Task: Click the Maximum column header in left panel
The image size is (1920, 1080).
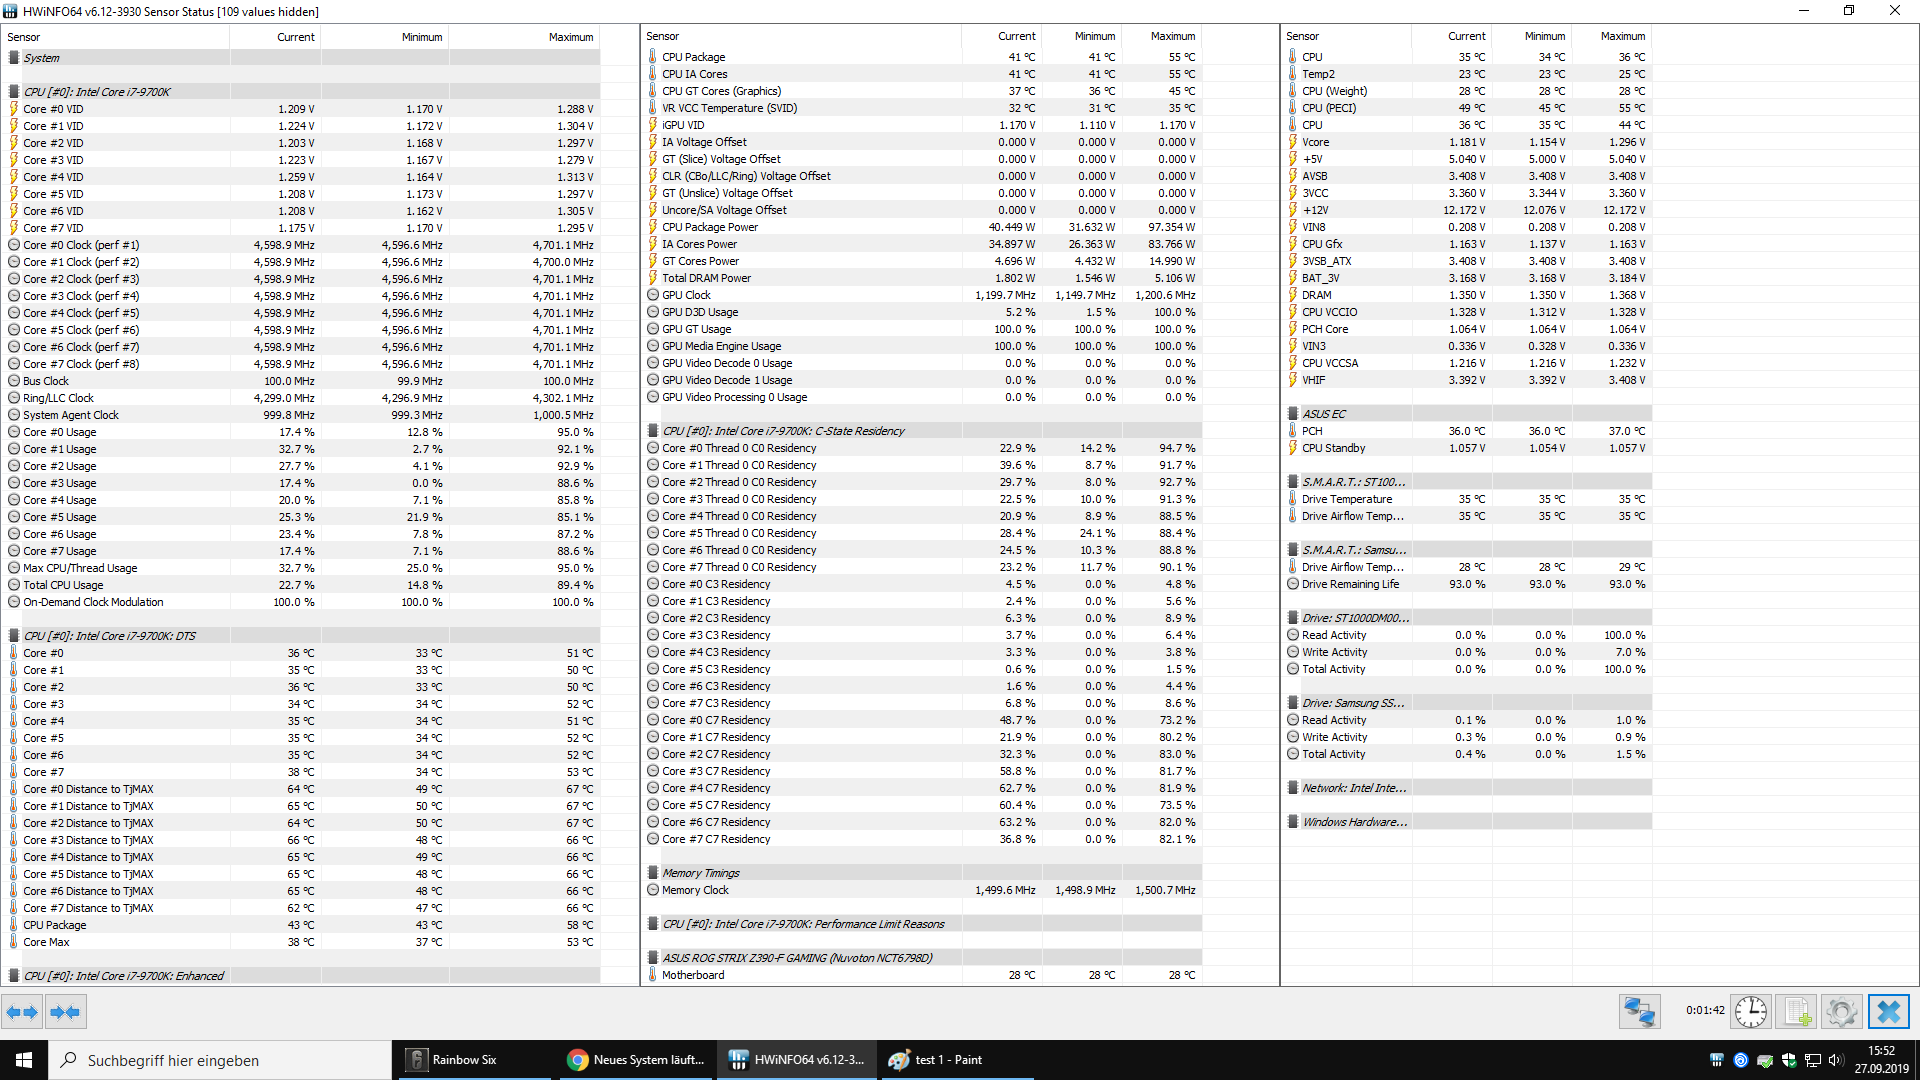Action: (570, 37)
